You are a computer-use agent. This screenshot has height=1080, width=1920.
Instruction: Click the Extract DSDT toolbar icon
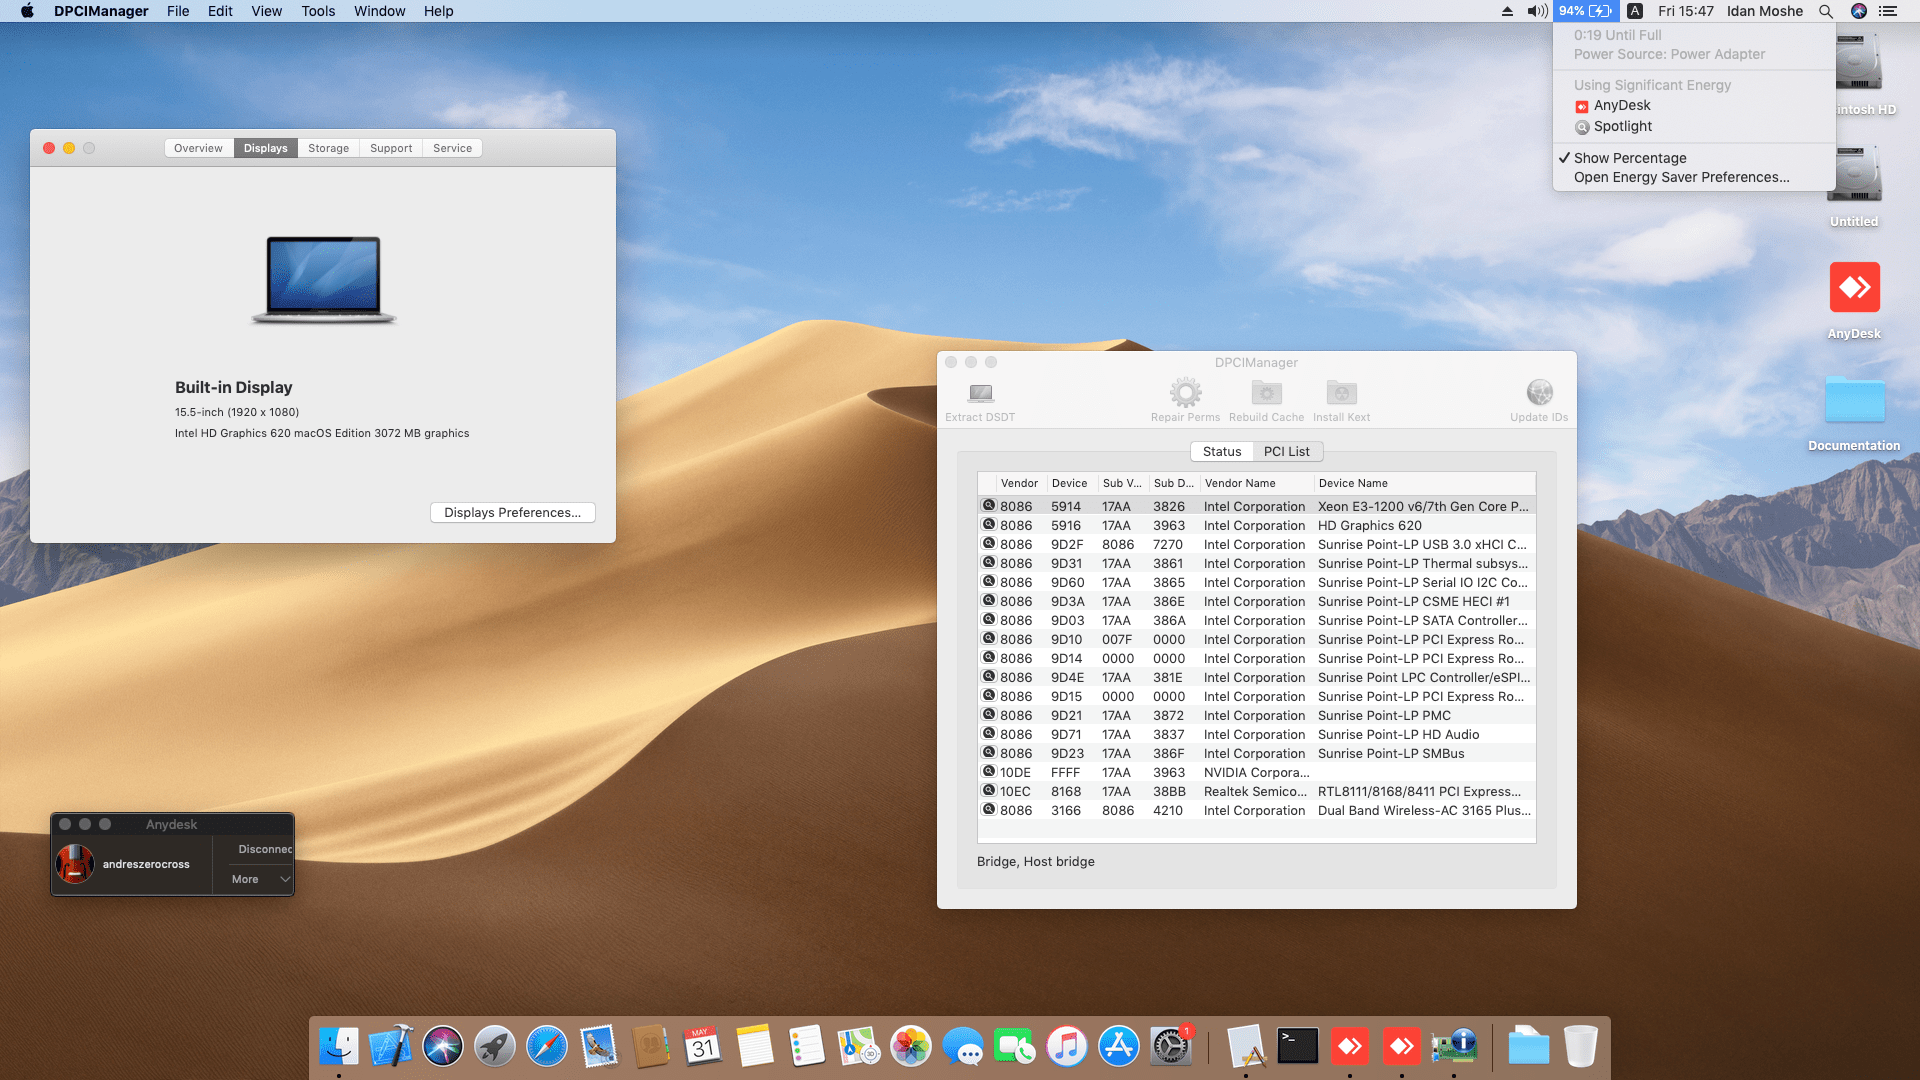coord(981,393)
